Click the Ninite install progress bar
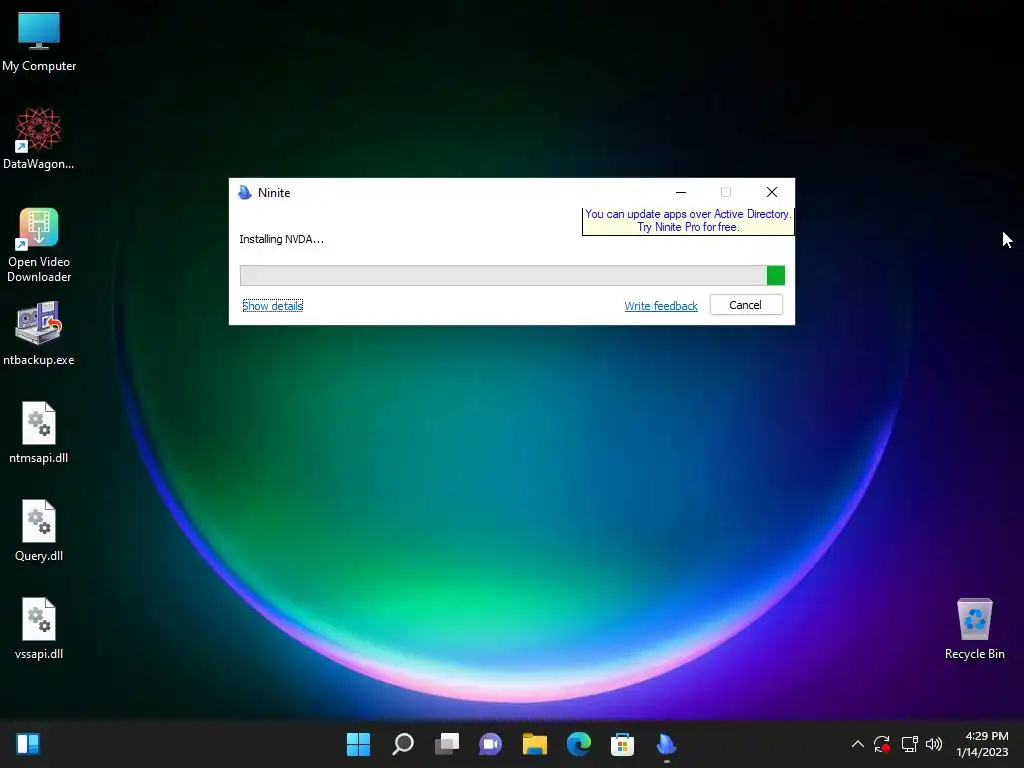 [513, 276]
